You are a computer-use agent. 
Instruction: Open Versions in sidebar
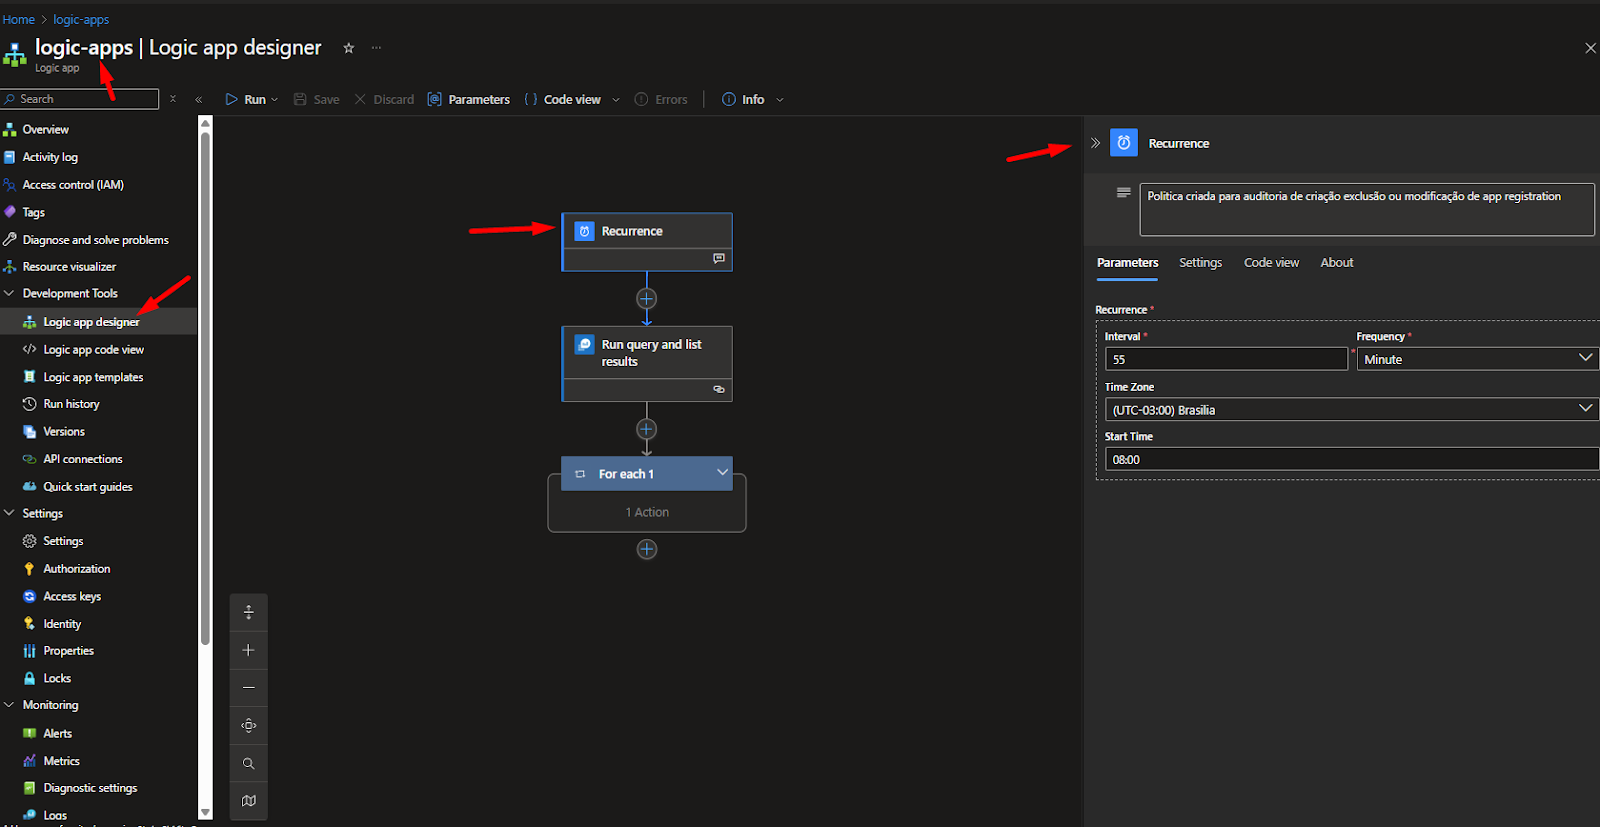[x=64, y=432]
